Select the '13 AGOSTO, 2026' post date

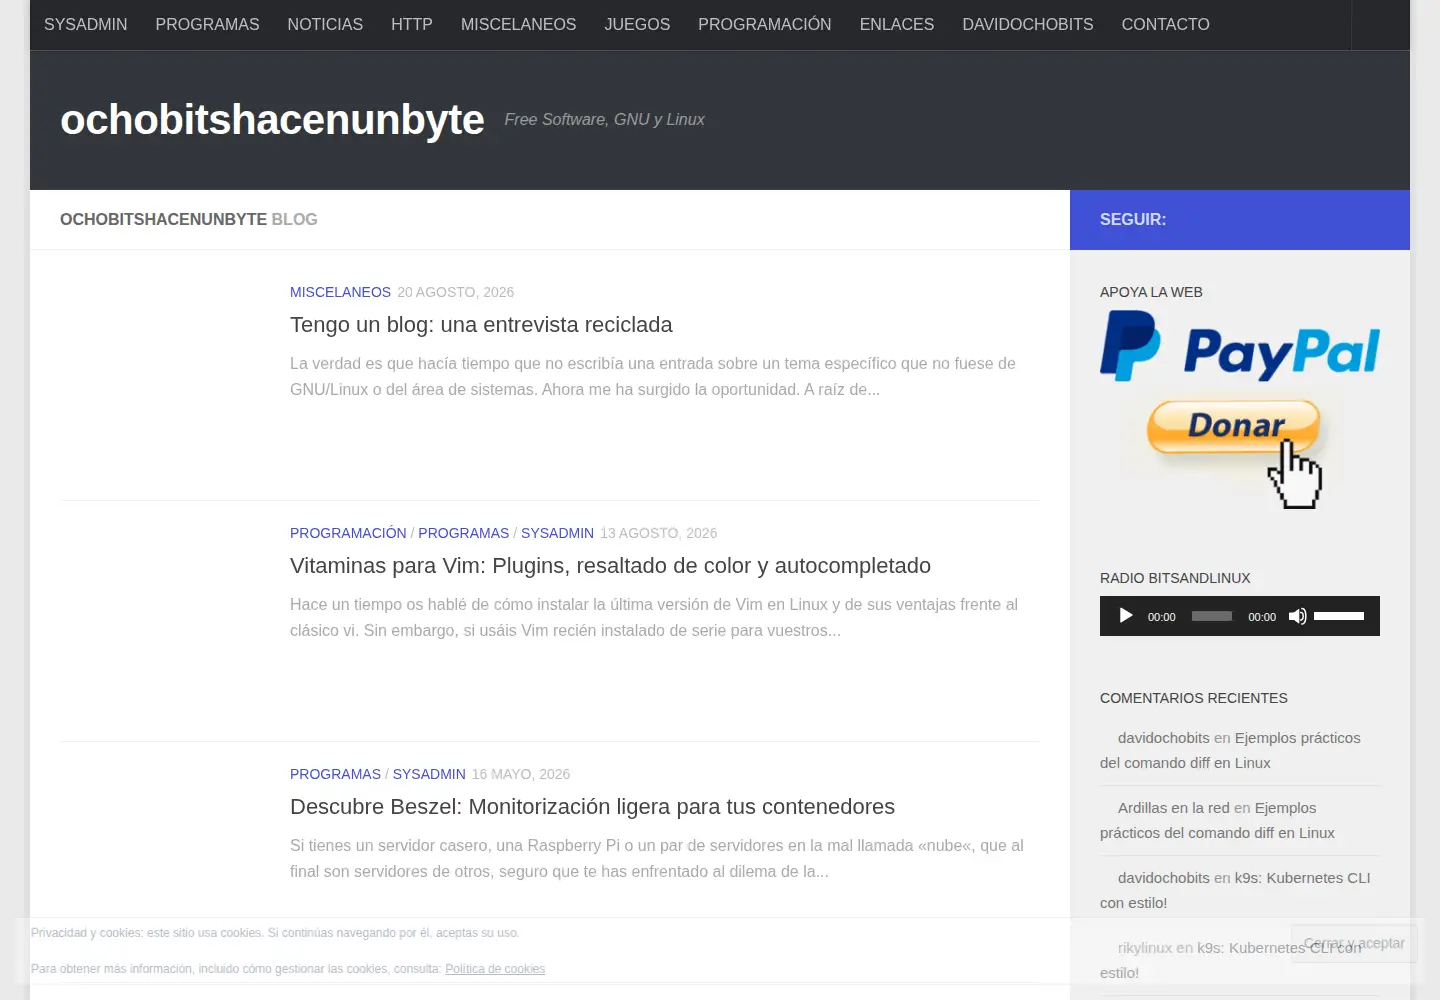tap(658, 533)
